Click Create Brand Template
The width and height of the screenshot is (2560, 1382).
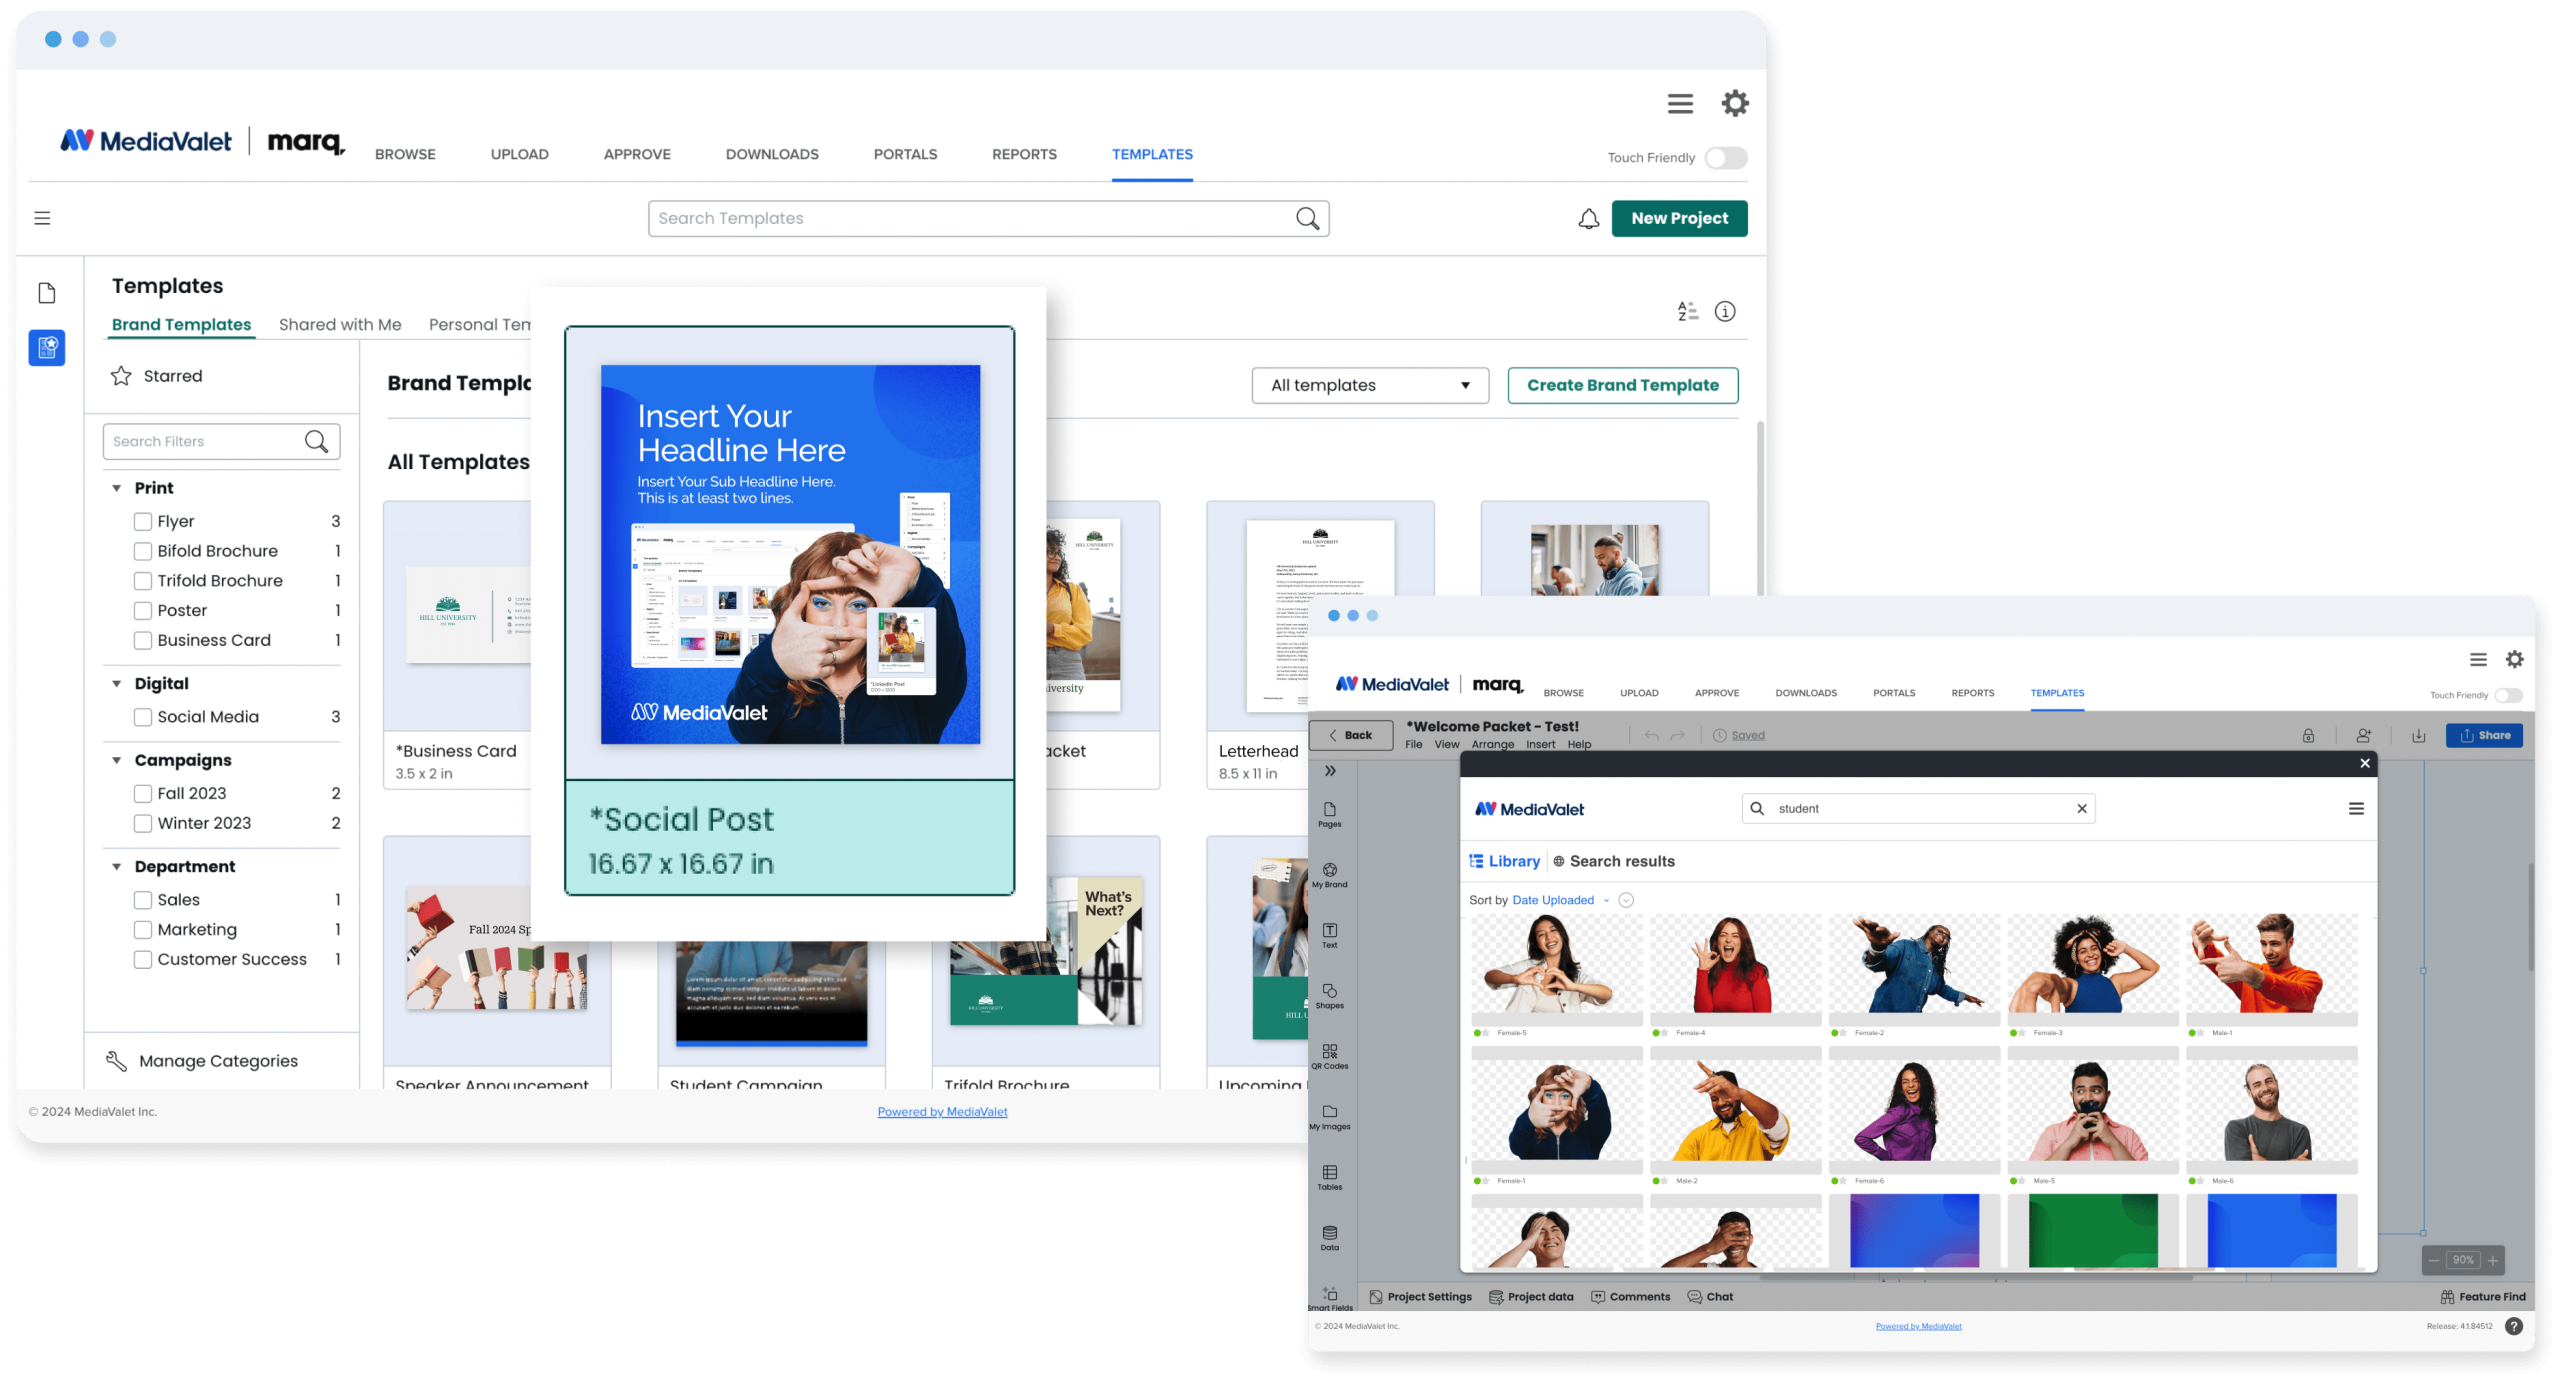point(1622,385)
